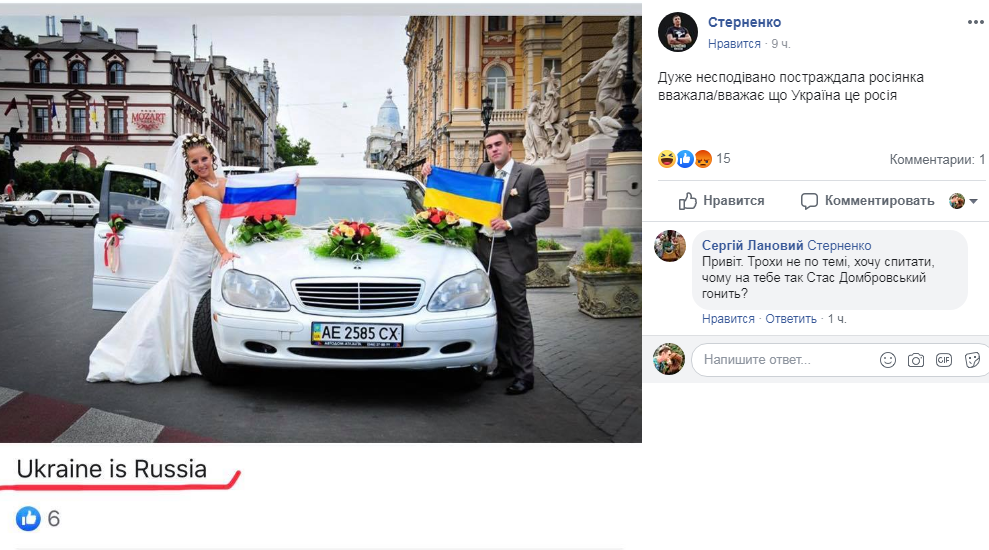Click the blue like icon under the photo
The width and height of the screenshot is (989, 550).
(x=28, y=518)
